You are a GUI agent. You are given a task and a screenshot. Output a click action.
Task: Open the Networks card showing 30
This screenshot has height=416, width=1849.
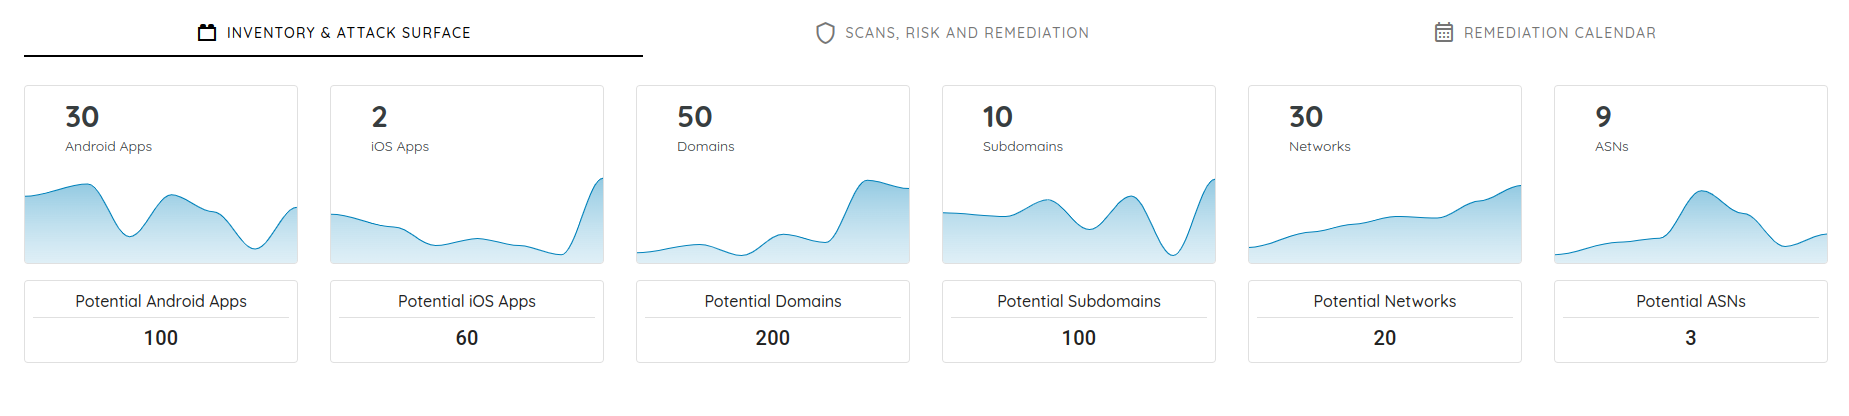(x=1385, y=175)
